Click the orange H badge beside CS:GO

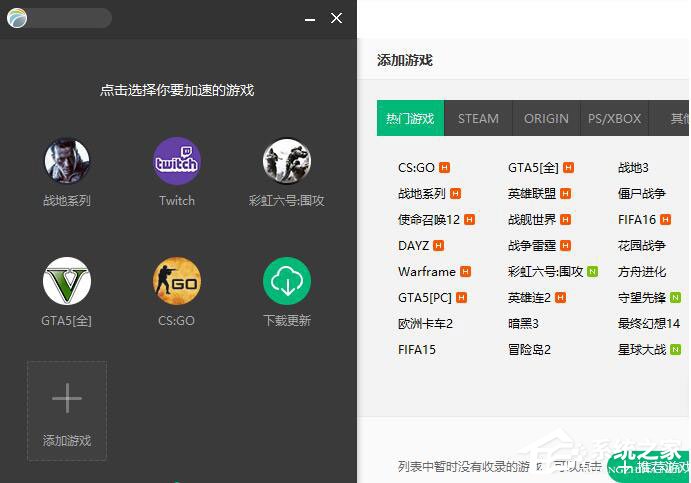click(x=445, y=167)
